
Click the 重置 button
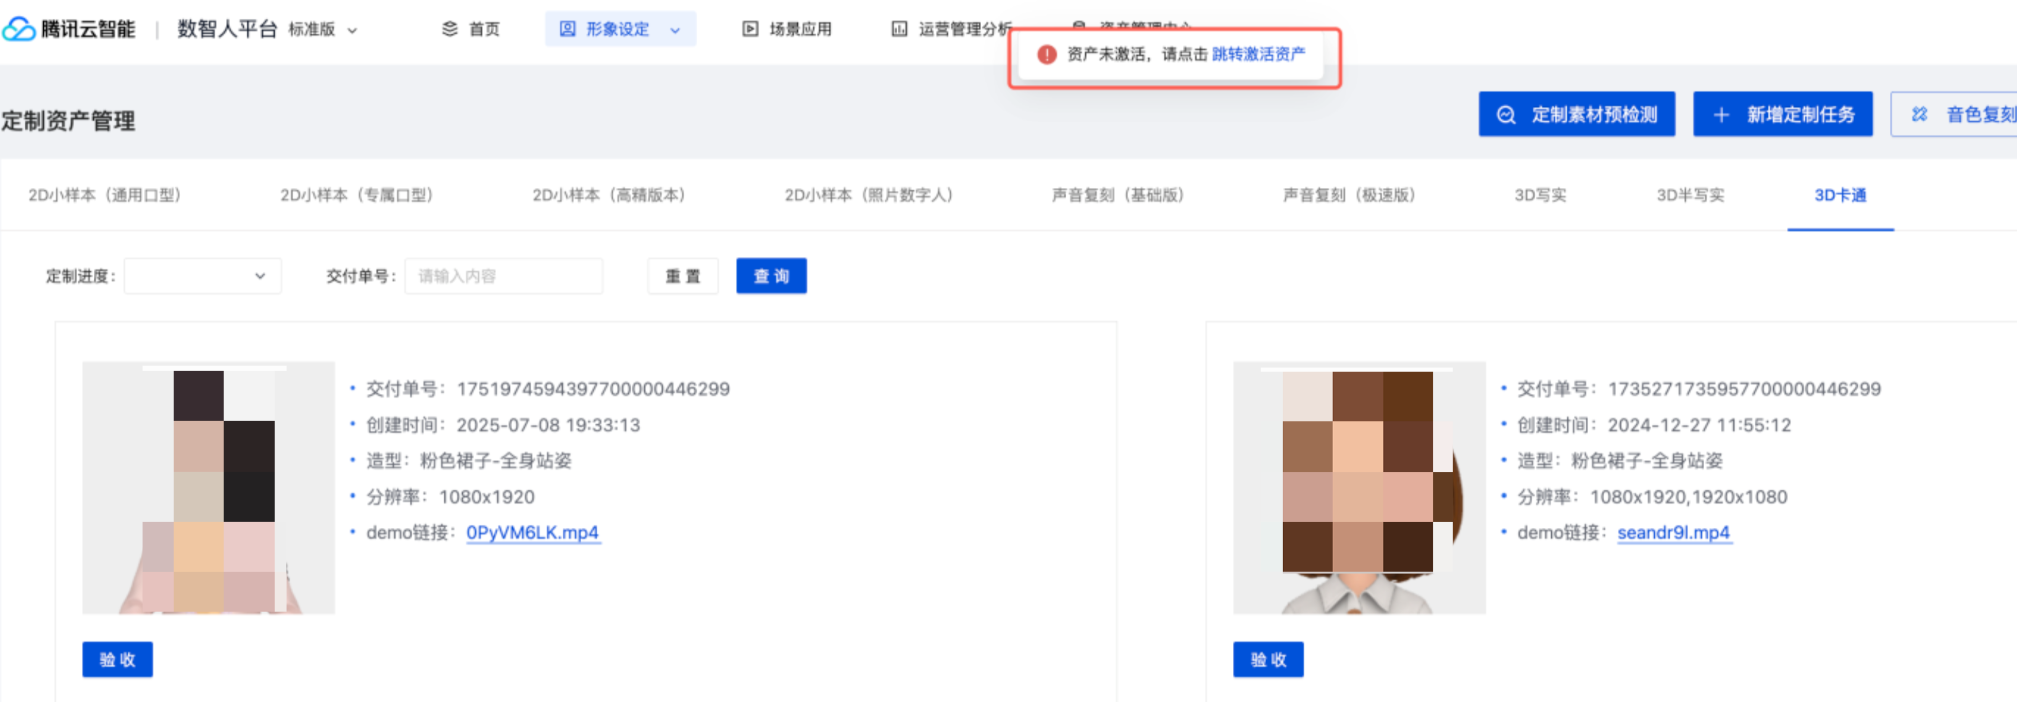click(683, 276)
